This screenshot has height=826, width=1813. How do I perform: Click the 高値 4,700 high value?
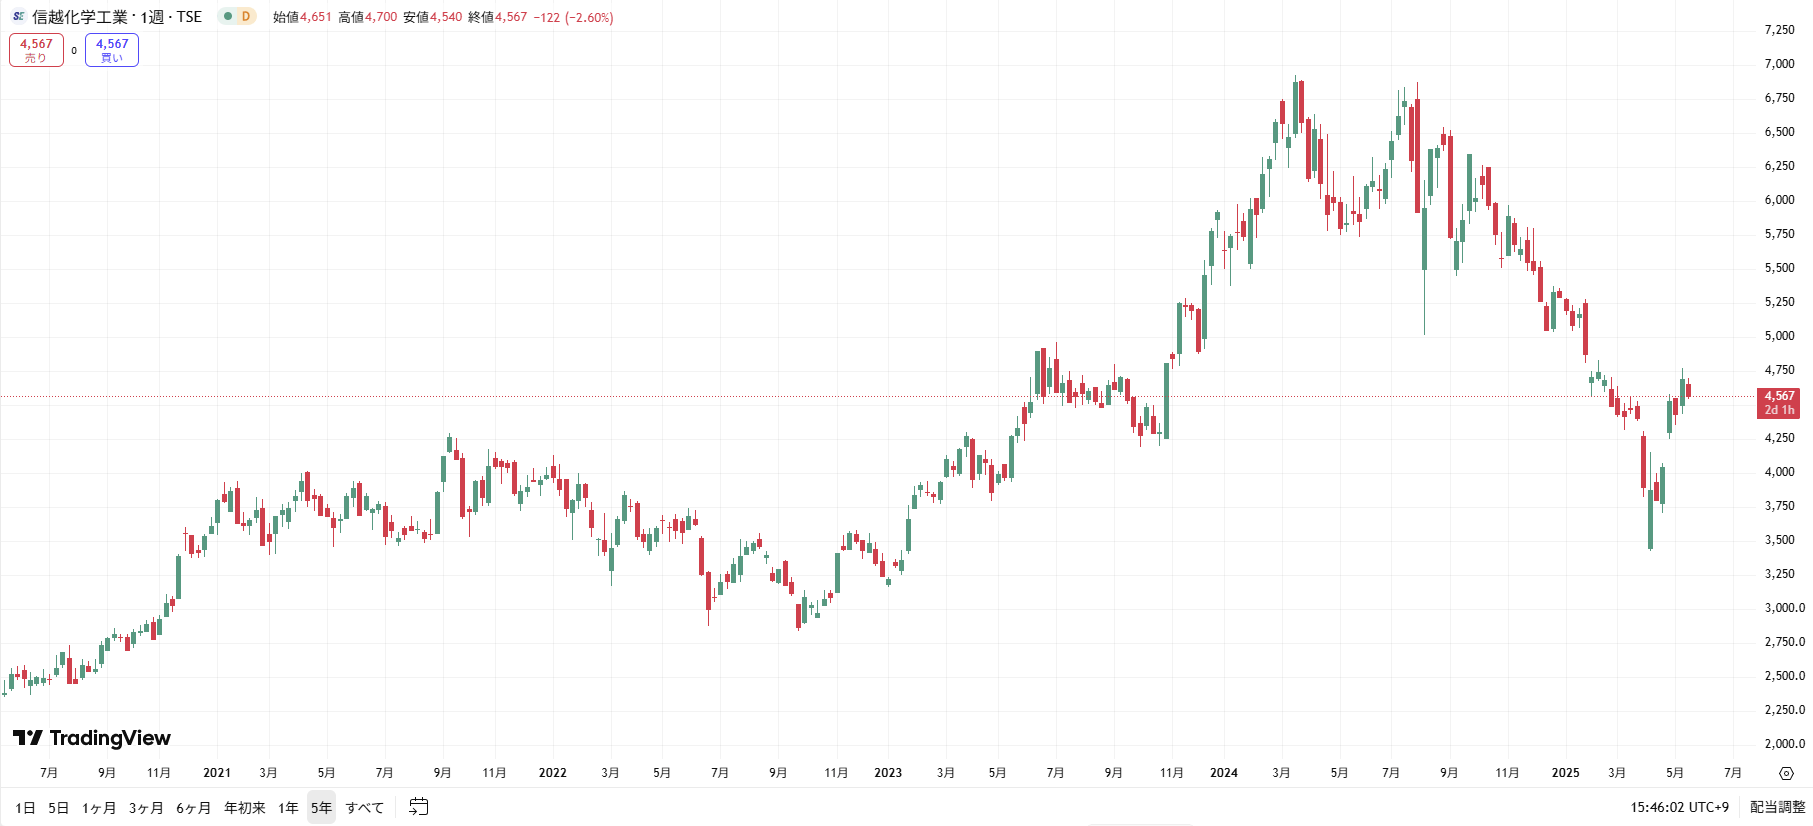(x=367, y=17)
